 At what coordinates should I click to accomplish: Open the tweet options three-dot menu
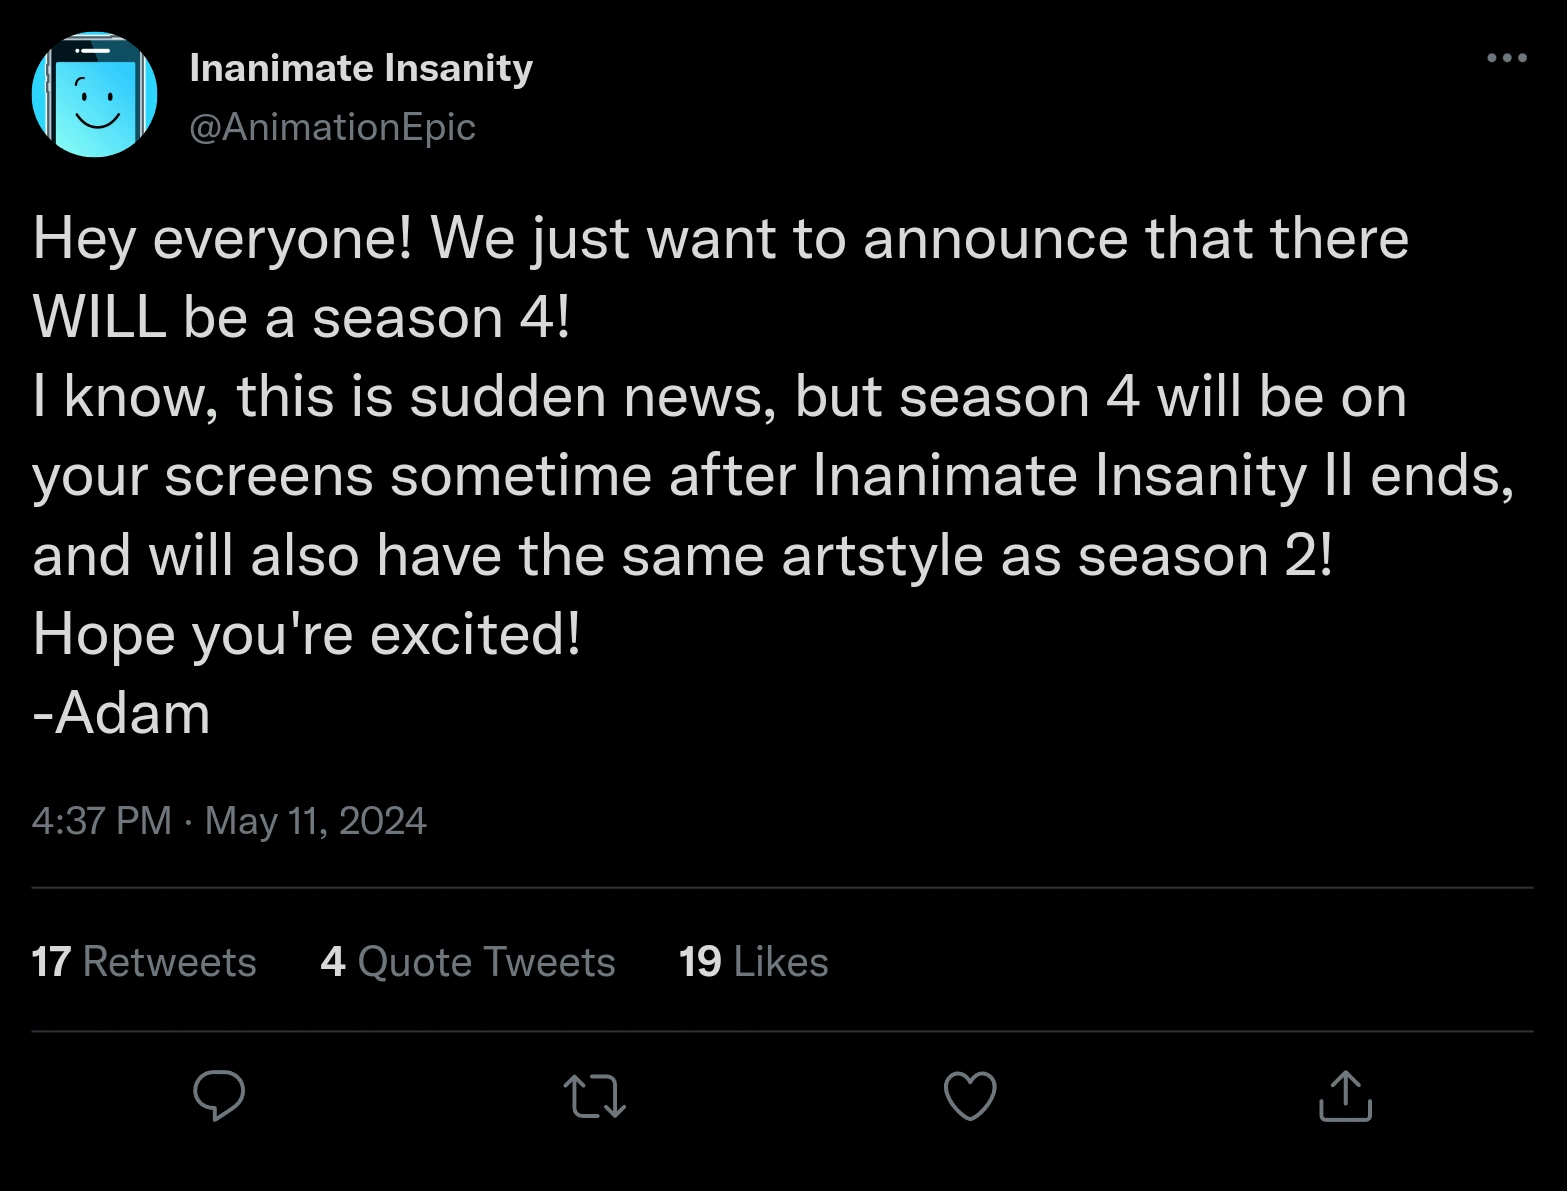[1505, 58]
